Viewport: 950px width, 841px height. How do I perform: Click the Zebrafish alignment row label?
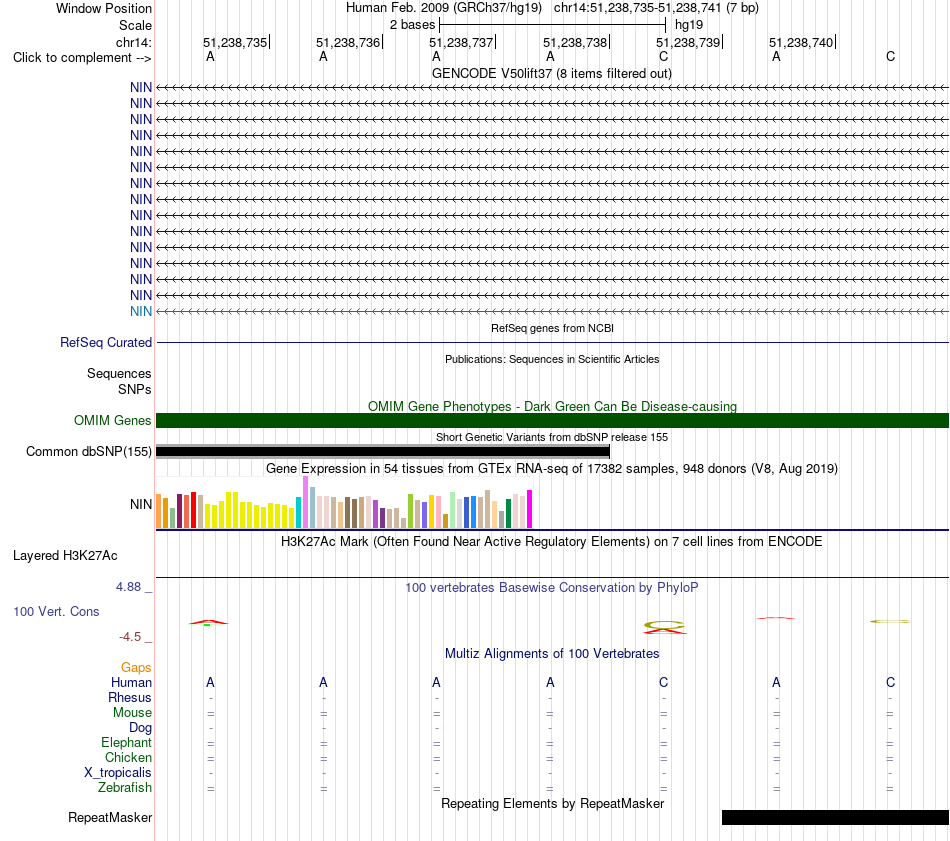[x=125, y=788]
